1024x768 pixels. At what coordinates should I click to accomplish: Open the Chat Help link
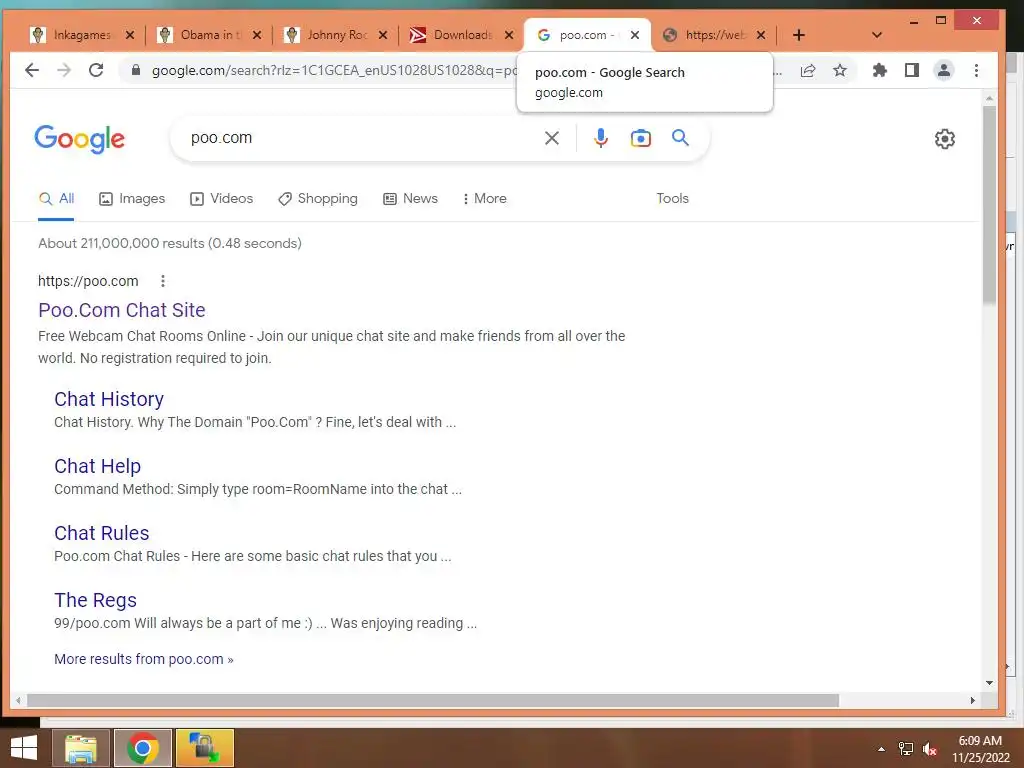(x=97, y=466)
